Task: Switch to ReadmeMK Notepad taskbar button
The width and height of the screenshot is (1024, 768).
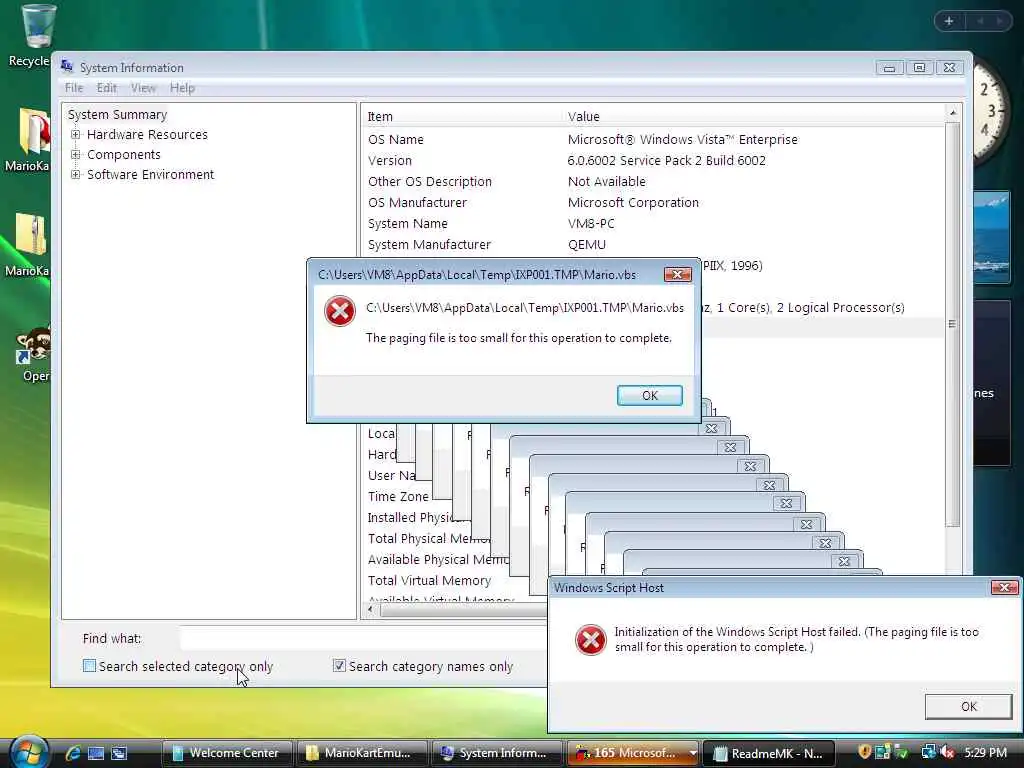Action: click(769, 753)
